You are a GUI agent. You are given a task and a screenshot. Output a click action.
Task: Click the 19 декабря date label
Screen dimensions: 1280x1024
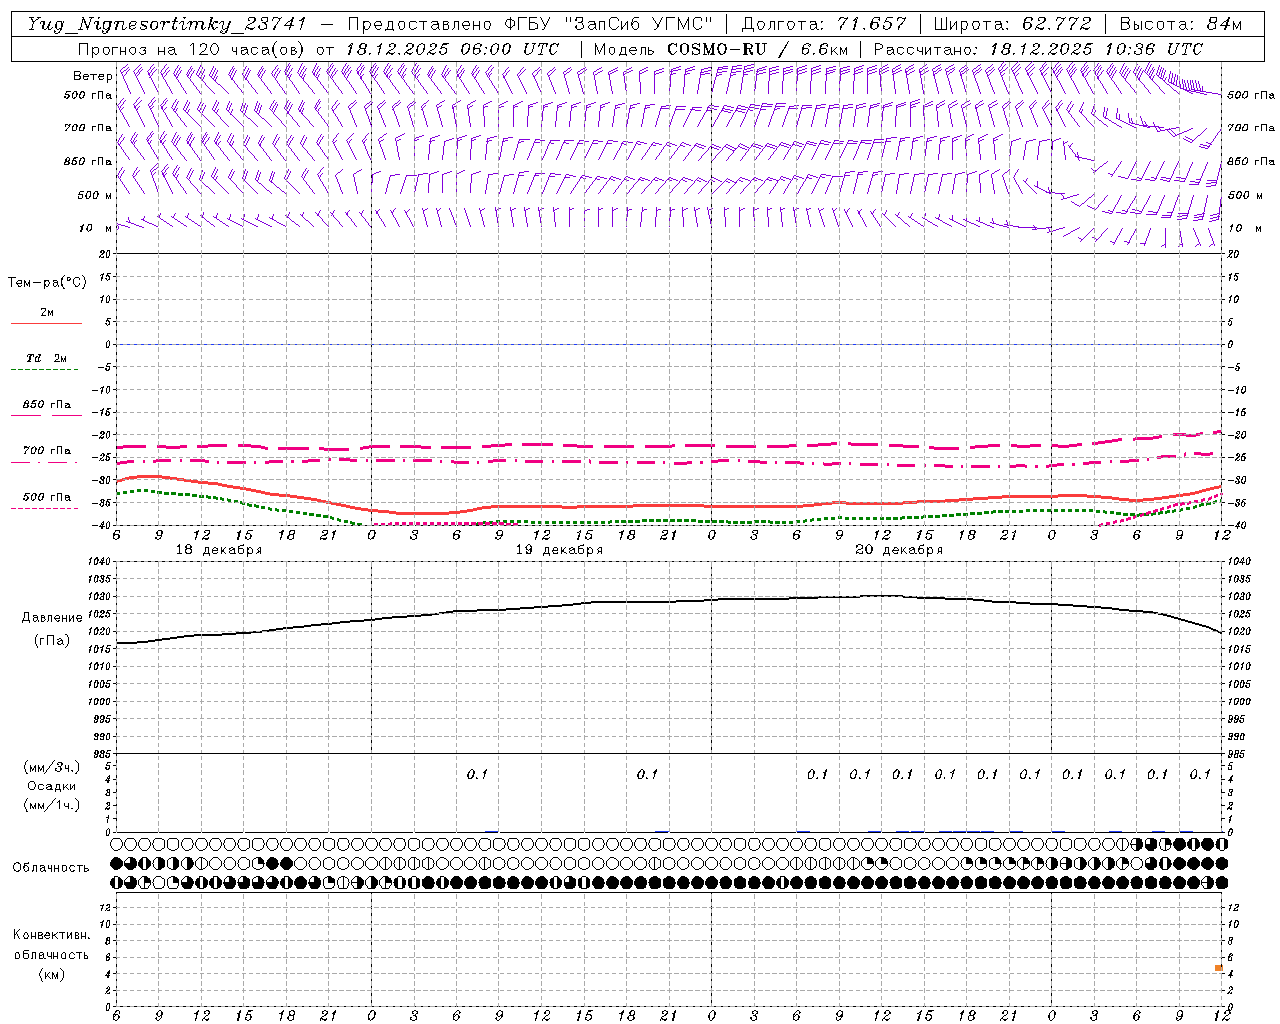(559, 550)
